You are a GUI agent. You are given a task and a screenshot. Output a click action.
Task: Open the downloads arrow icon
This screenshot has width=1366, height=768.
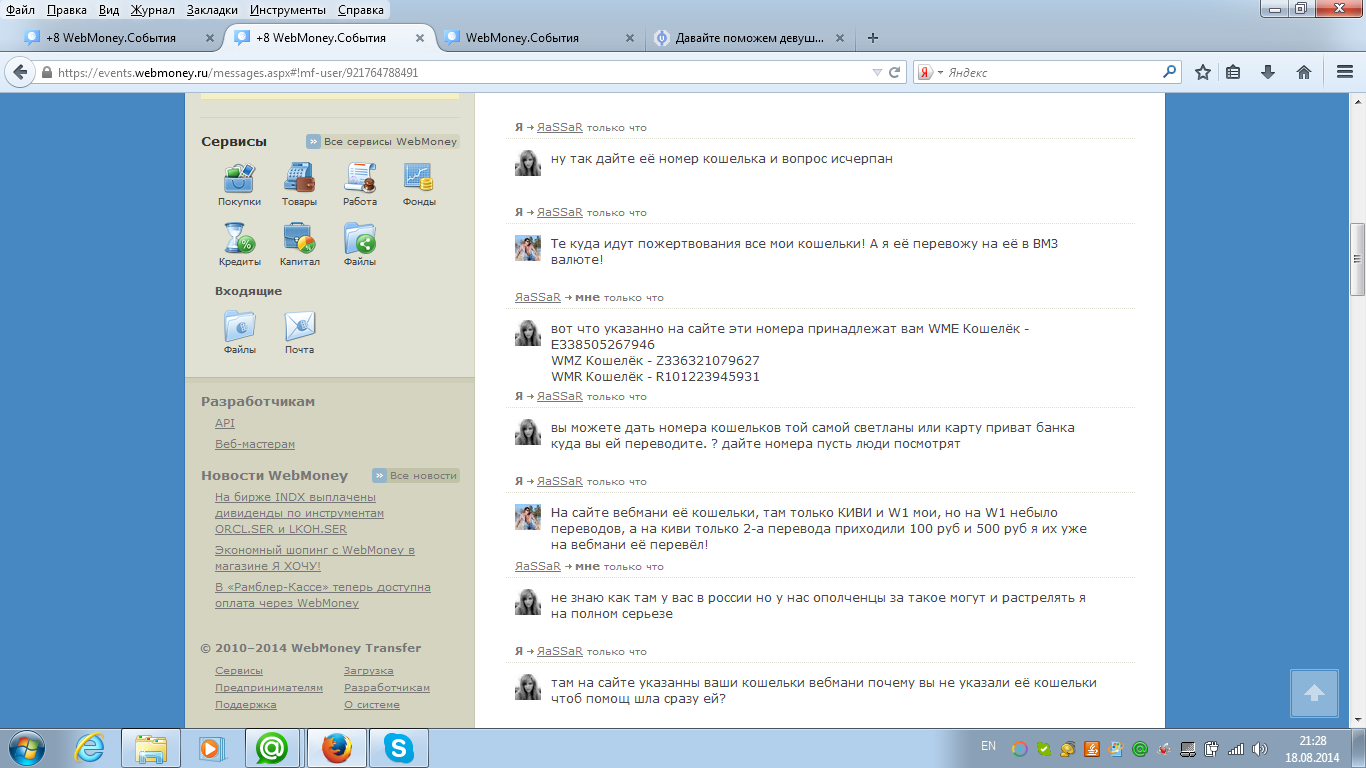tap(1268, 72)
